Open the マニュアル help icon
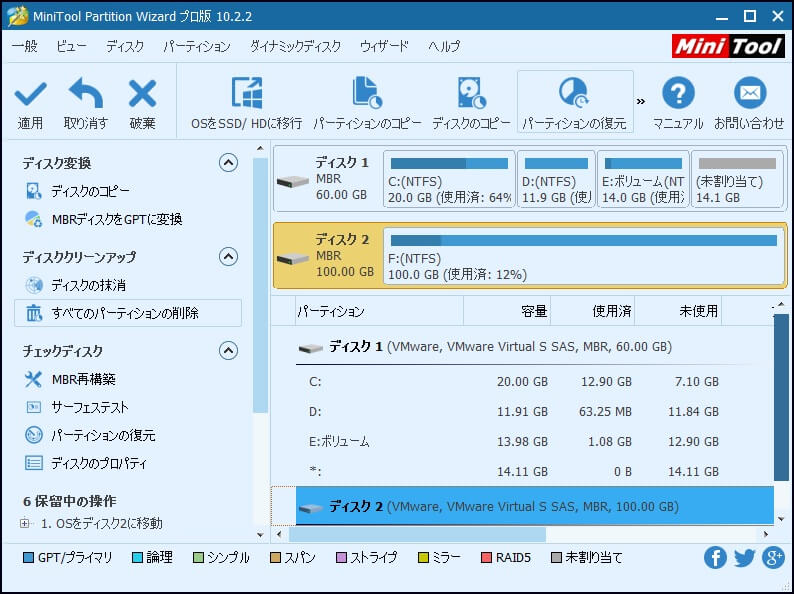794x594 pixels. pyautogui.click(x=678, y=96)
